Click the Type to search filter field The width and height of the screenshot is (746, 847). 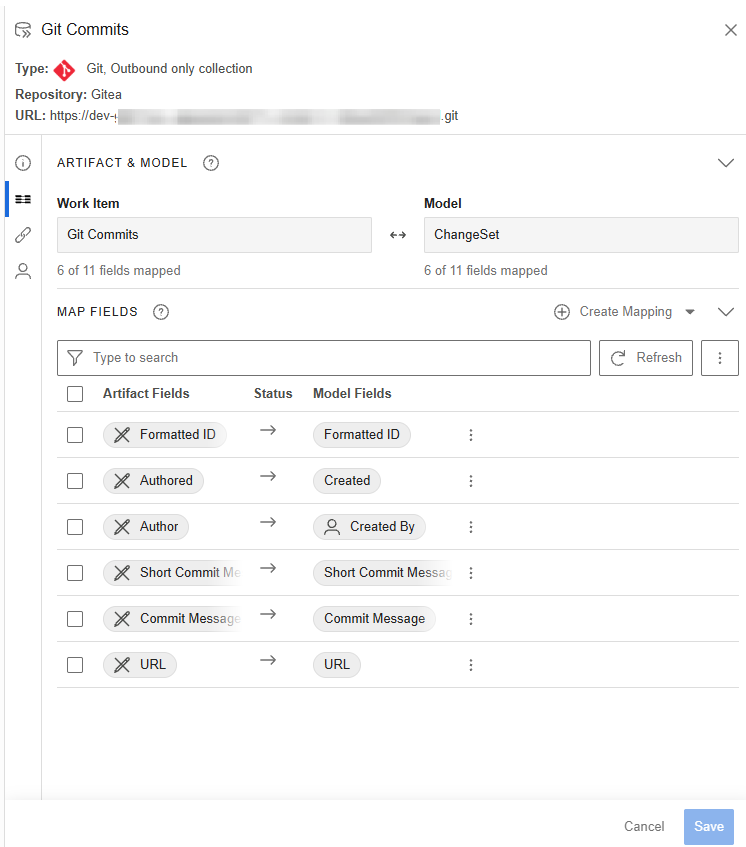pyautogui.click(x=324, y=358)
